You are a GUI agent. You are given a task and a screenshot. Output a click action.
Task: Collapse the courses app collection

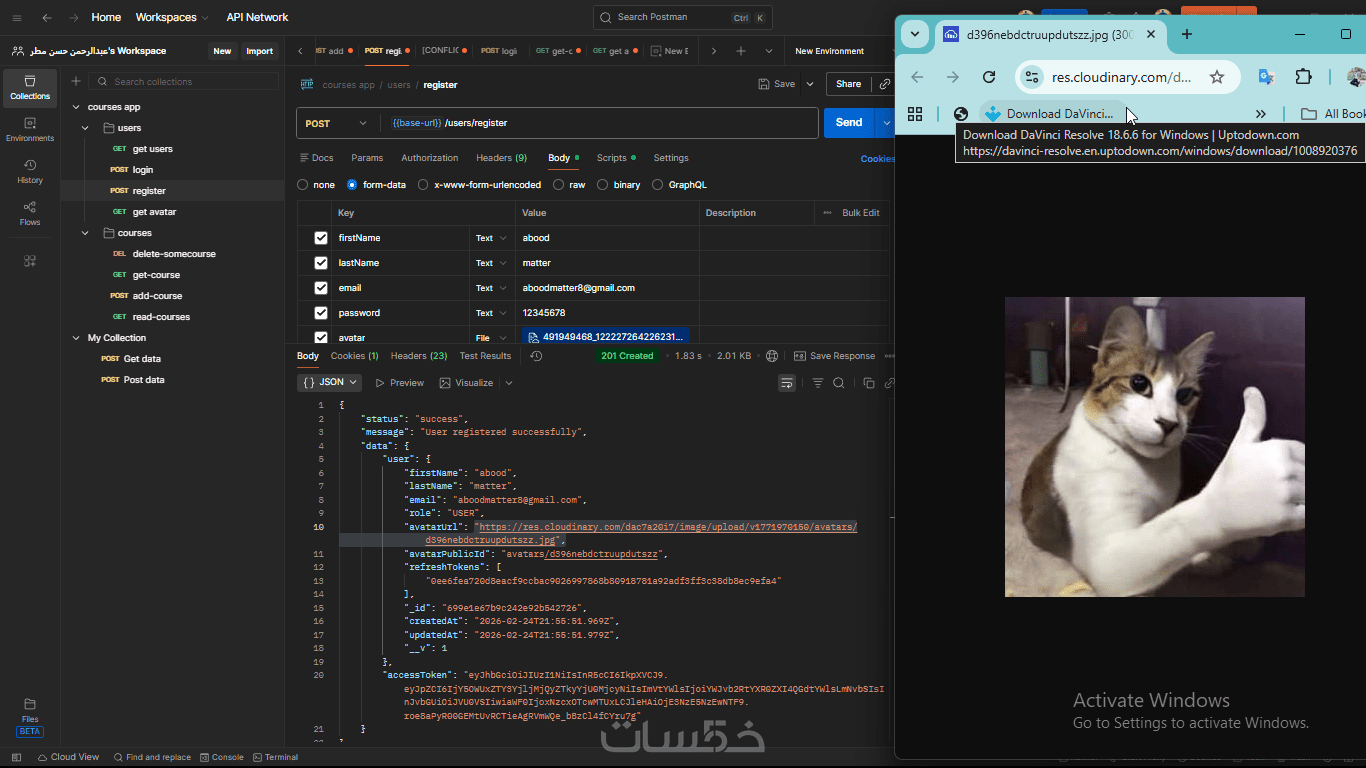click(77, 107)
